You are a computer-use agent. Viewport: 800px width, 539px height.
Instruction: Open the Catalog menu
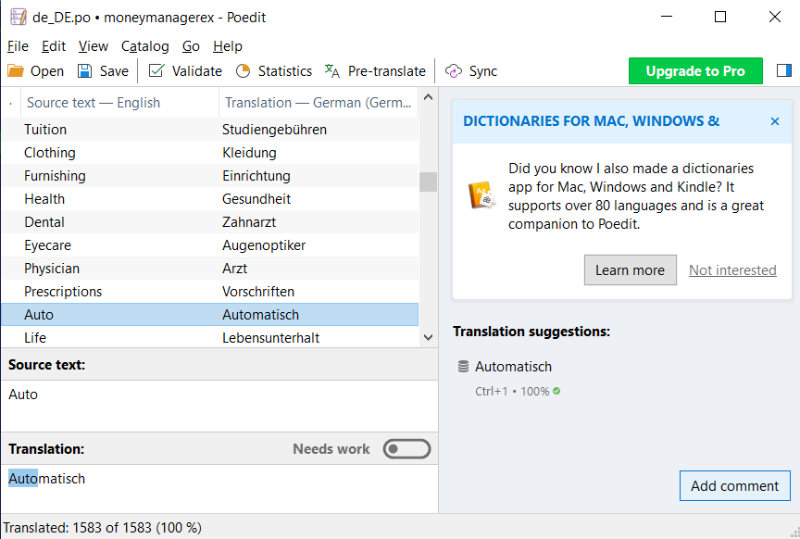coord(145,46)
